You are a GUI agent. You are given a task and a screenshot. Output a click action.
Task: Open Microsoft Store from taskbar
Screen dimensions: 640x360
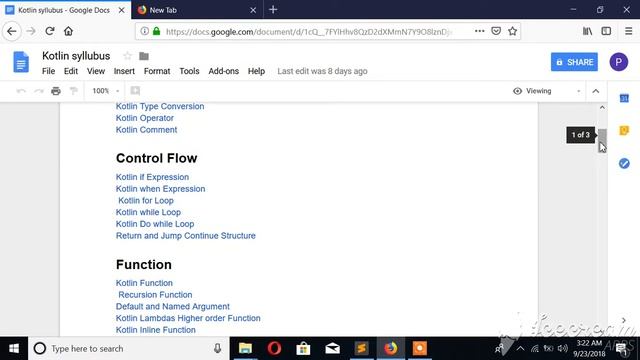click(303, 349)
